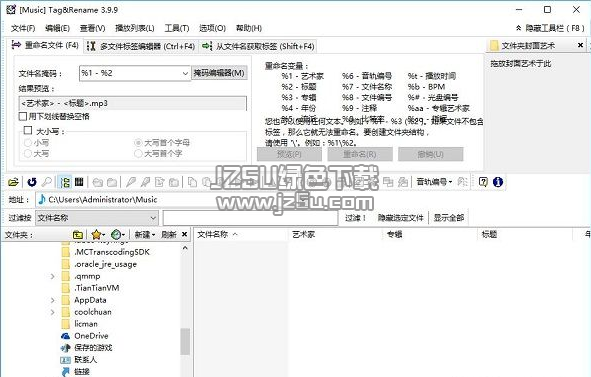Screen dimensions: 591x377
Task: Click the up-one-folder icon in folder panel
Action: (x=78, y=234)
